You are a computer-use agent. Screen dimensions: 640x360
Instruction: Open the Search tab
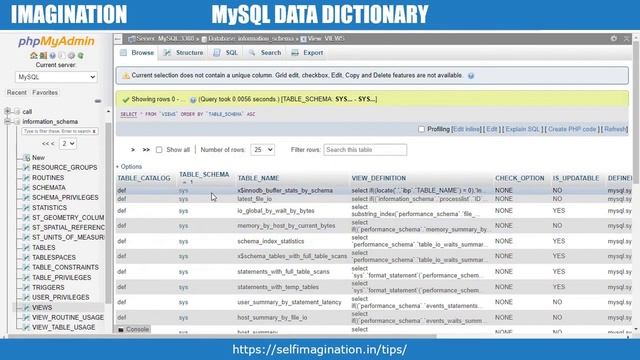(x=265, y=53)
